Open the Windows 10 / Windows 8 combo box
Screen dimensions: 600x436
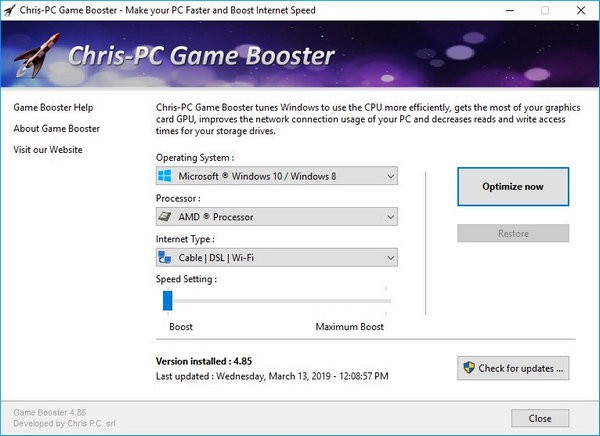tap(277, 176)
